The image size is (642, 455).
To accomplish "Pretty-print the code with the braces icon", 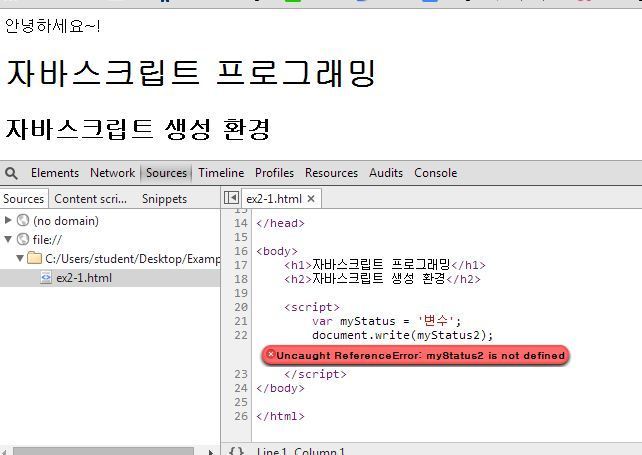I will (x=236, y=451).
